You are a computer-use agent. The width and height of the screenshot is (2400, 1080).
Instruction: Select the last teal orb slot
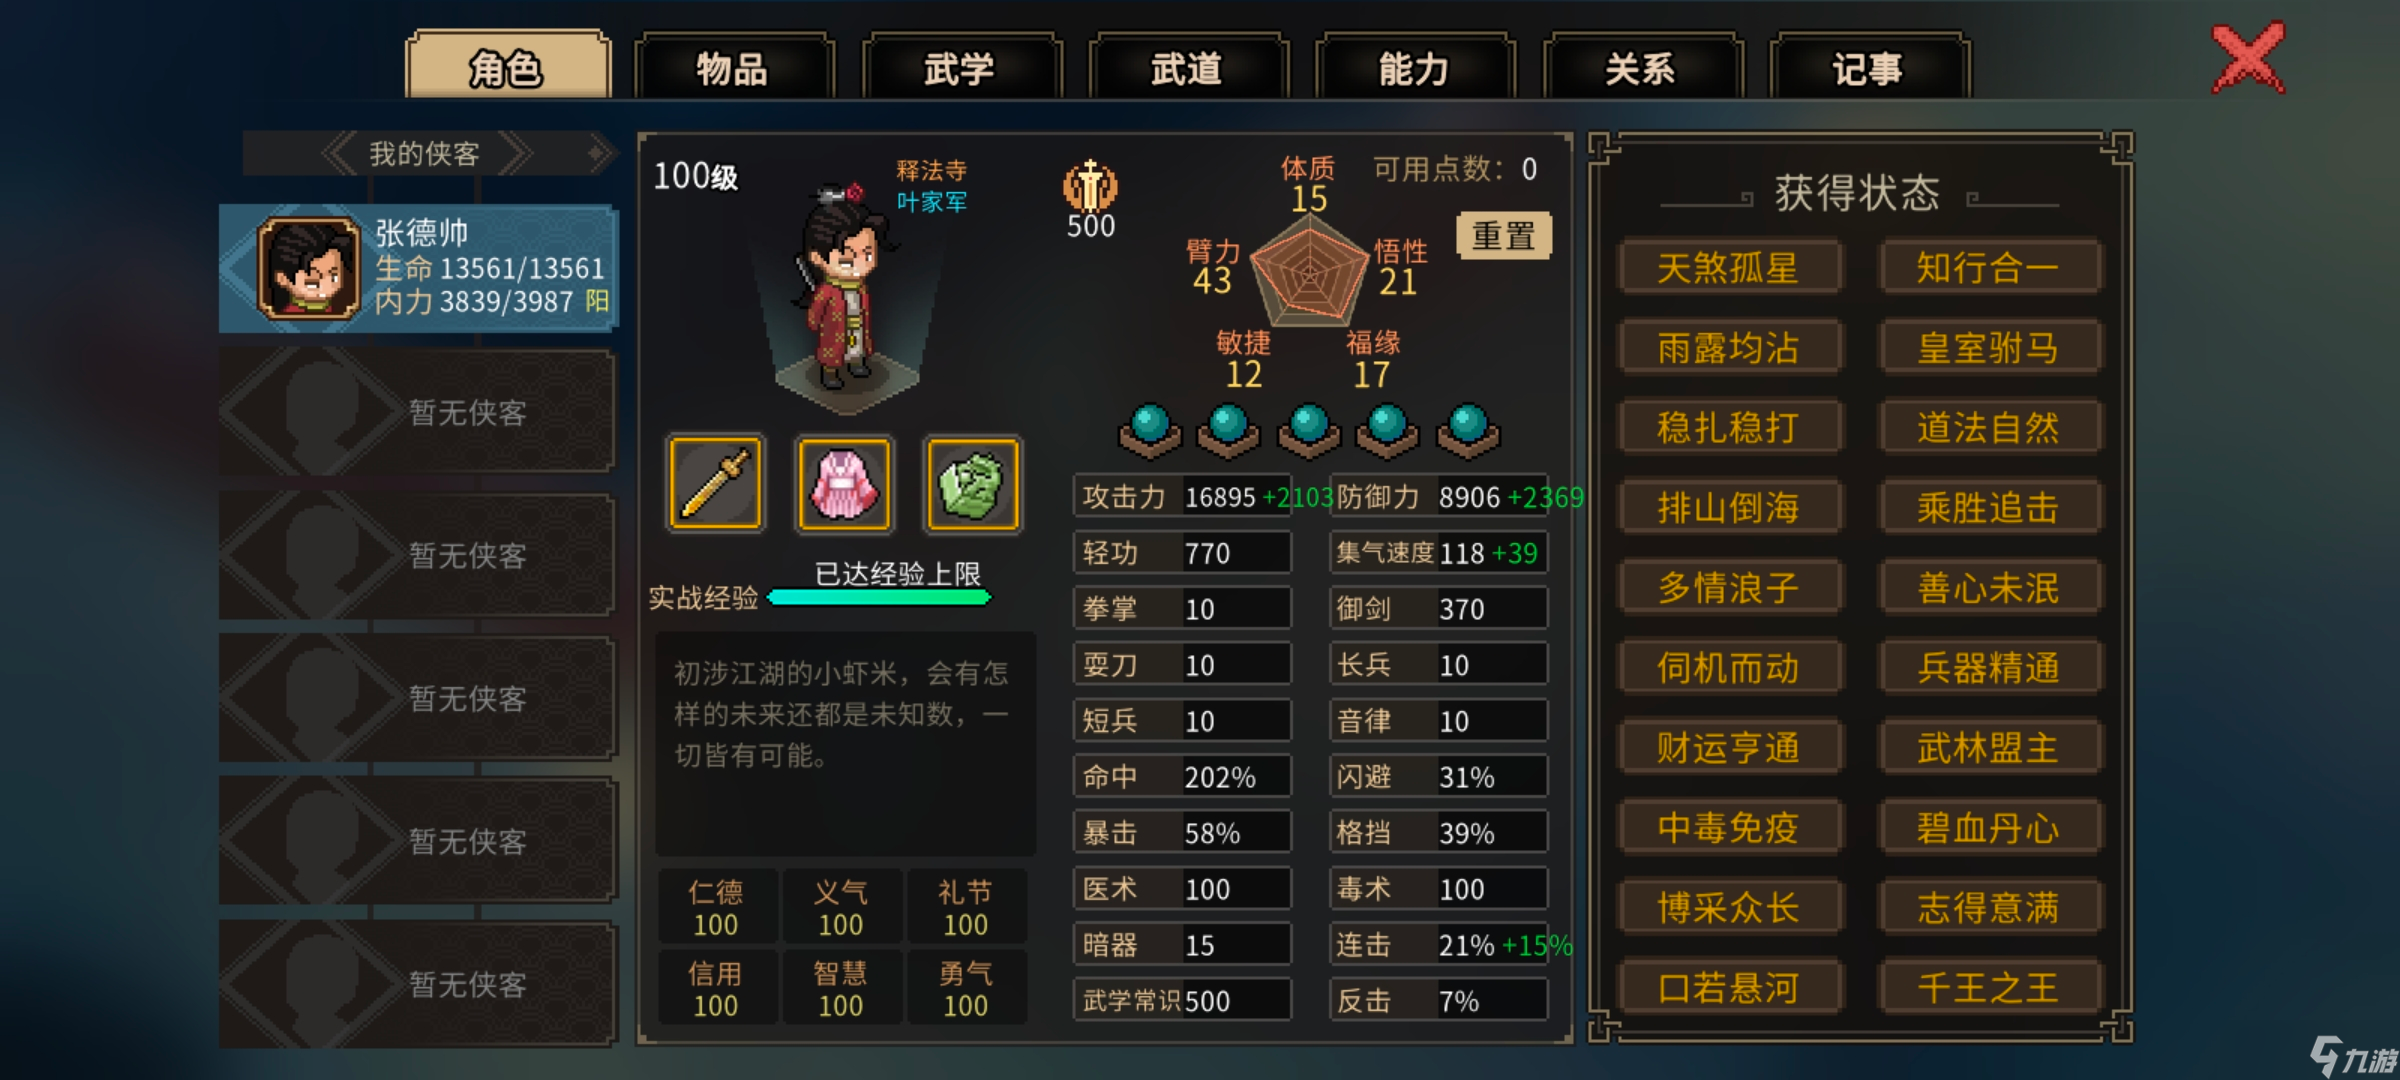coord(1468,431)
